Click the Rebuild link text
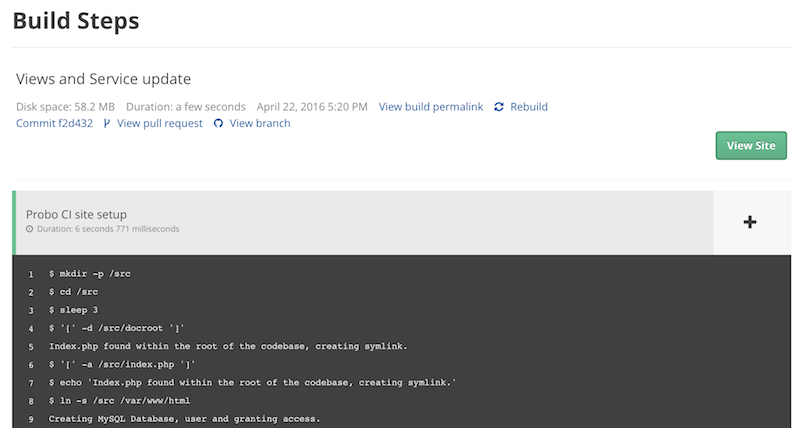The height and width of the screenshot is (428, 800). (x=529, y=107)
